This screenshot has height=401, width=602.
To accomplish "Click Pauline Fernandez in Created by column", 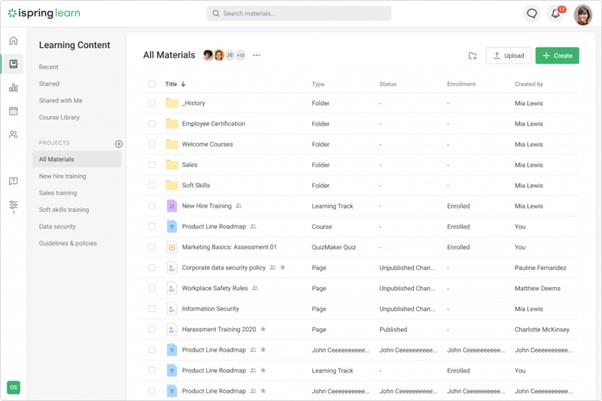I will (540, 267).
